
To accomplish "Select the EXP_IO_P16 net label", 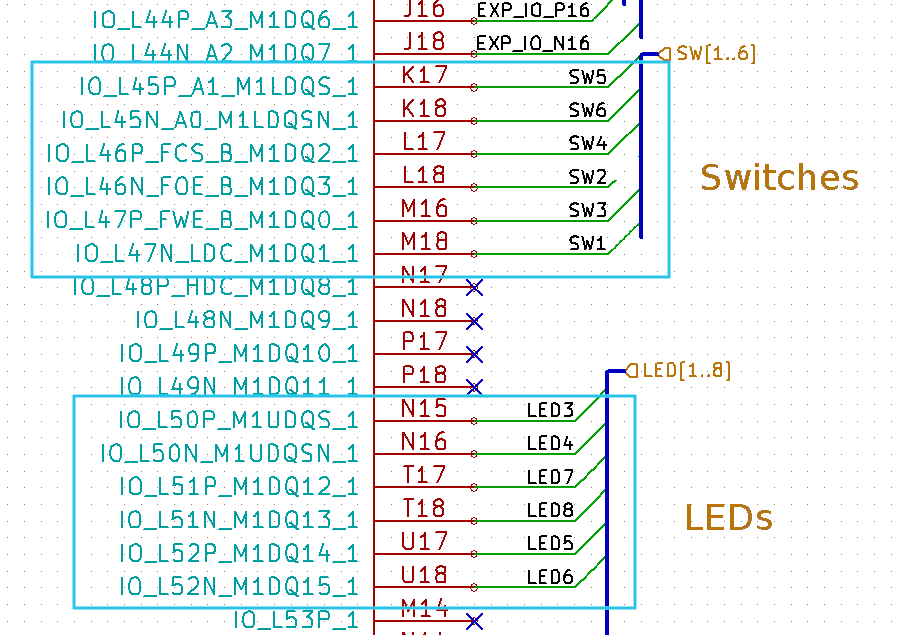I will (532, 11).
